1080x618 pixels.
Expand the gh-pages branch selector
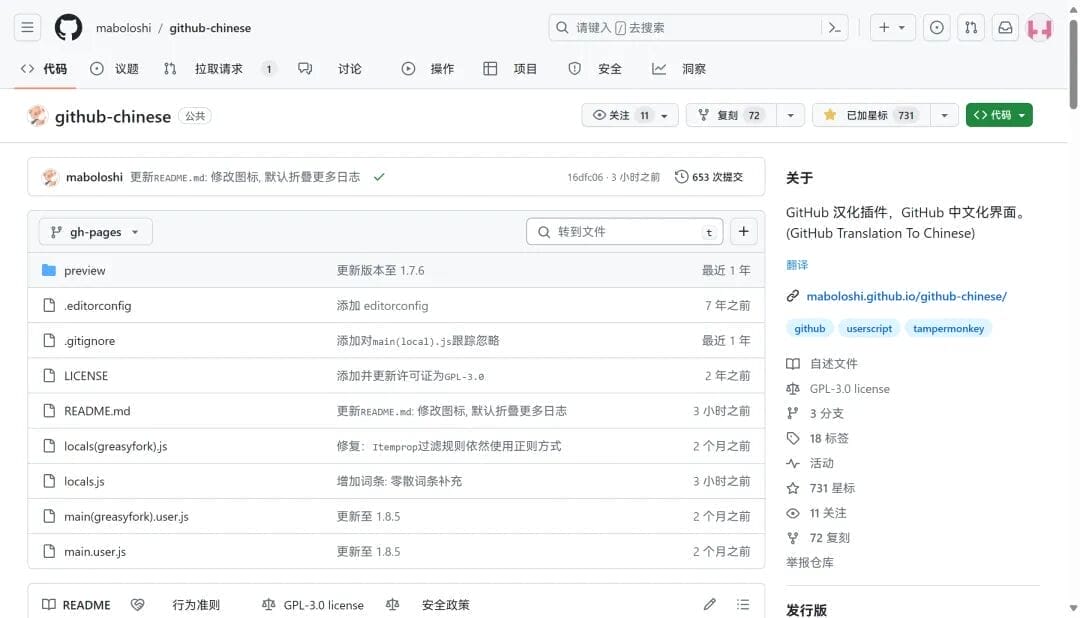click(x=95, y=232)
